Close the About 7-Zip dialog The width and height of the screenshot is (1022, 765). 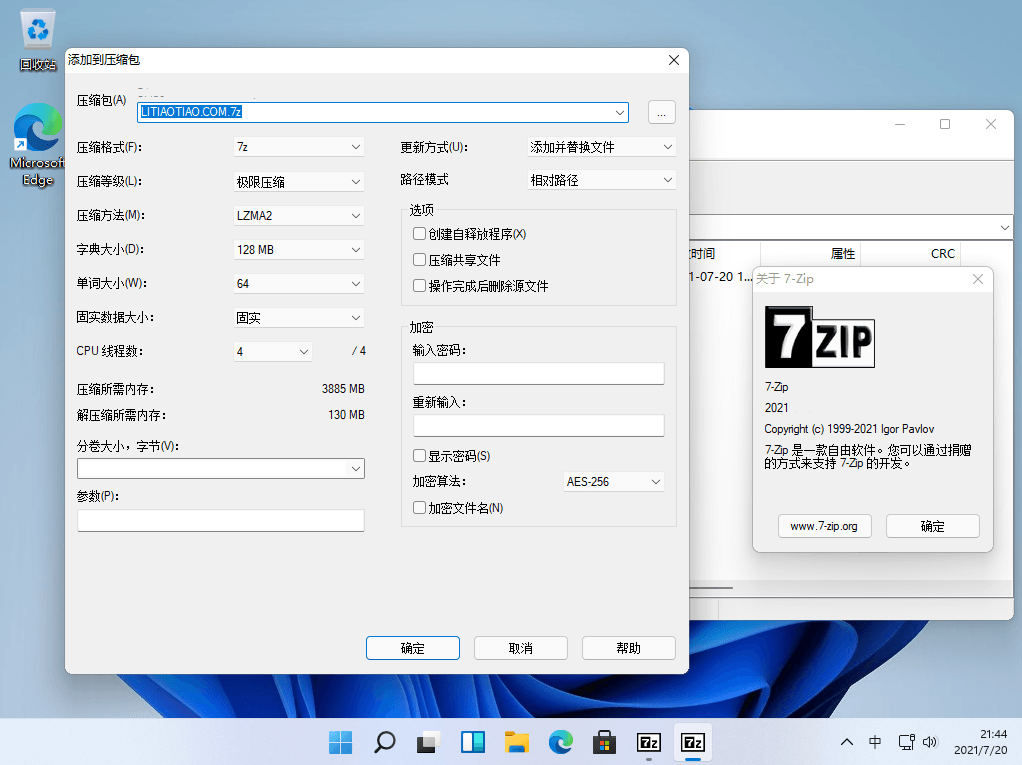pyautogui.click(x=978, y=279)
